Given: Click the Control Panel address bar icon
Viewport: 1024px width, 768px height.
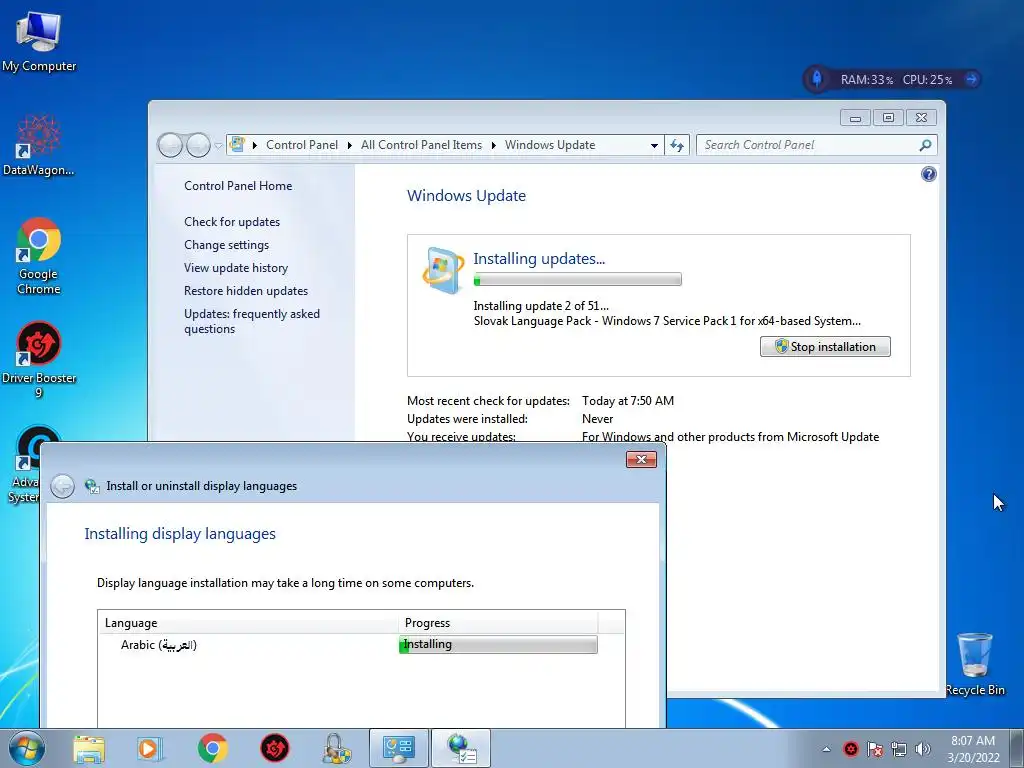Looking at the screenshot, I should coord(238,144).
